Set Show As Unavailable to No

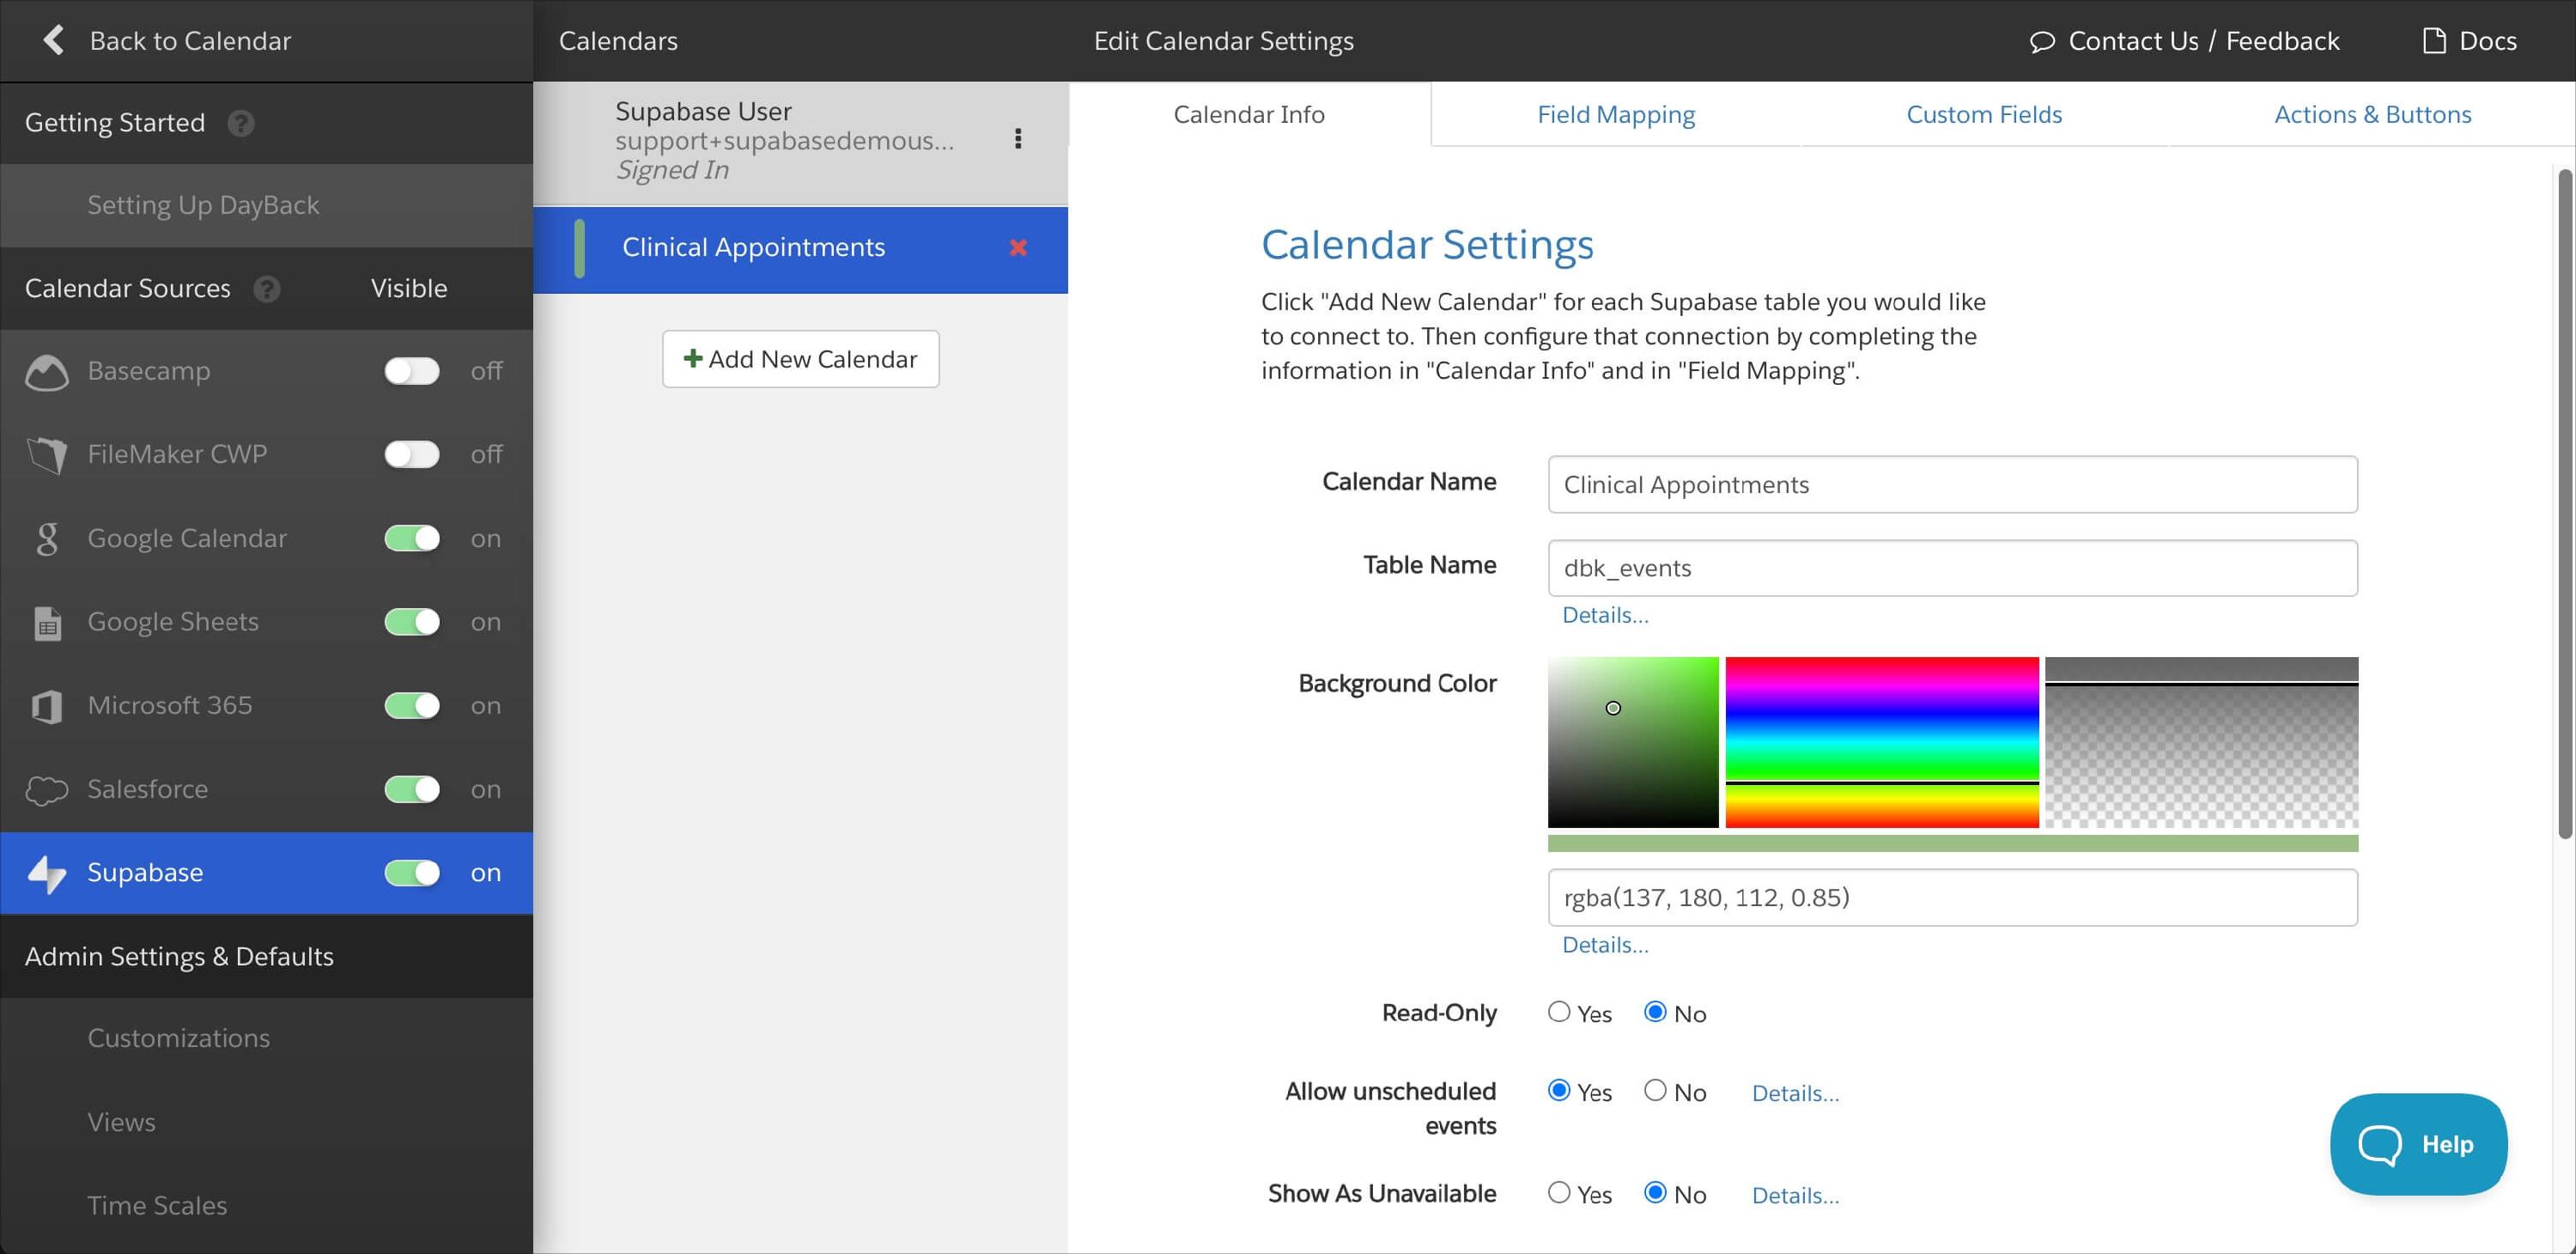point(1655,1192)
